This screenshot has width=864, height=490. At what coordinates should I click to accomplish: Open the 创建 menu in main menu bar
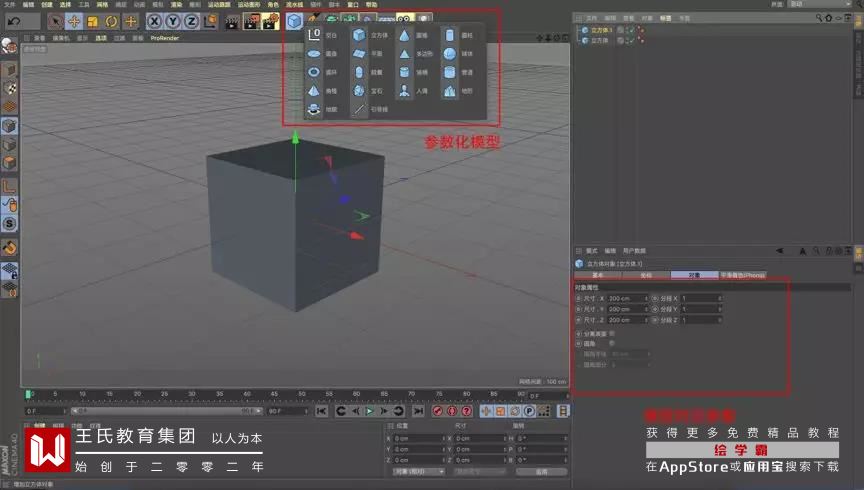(47, 4)
